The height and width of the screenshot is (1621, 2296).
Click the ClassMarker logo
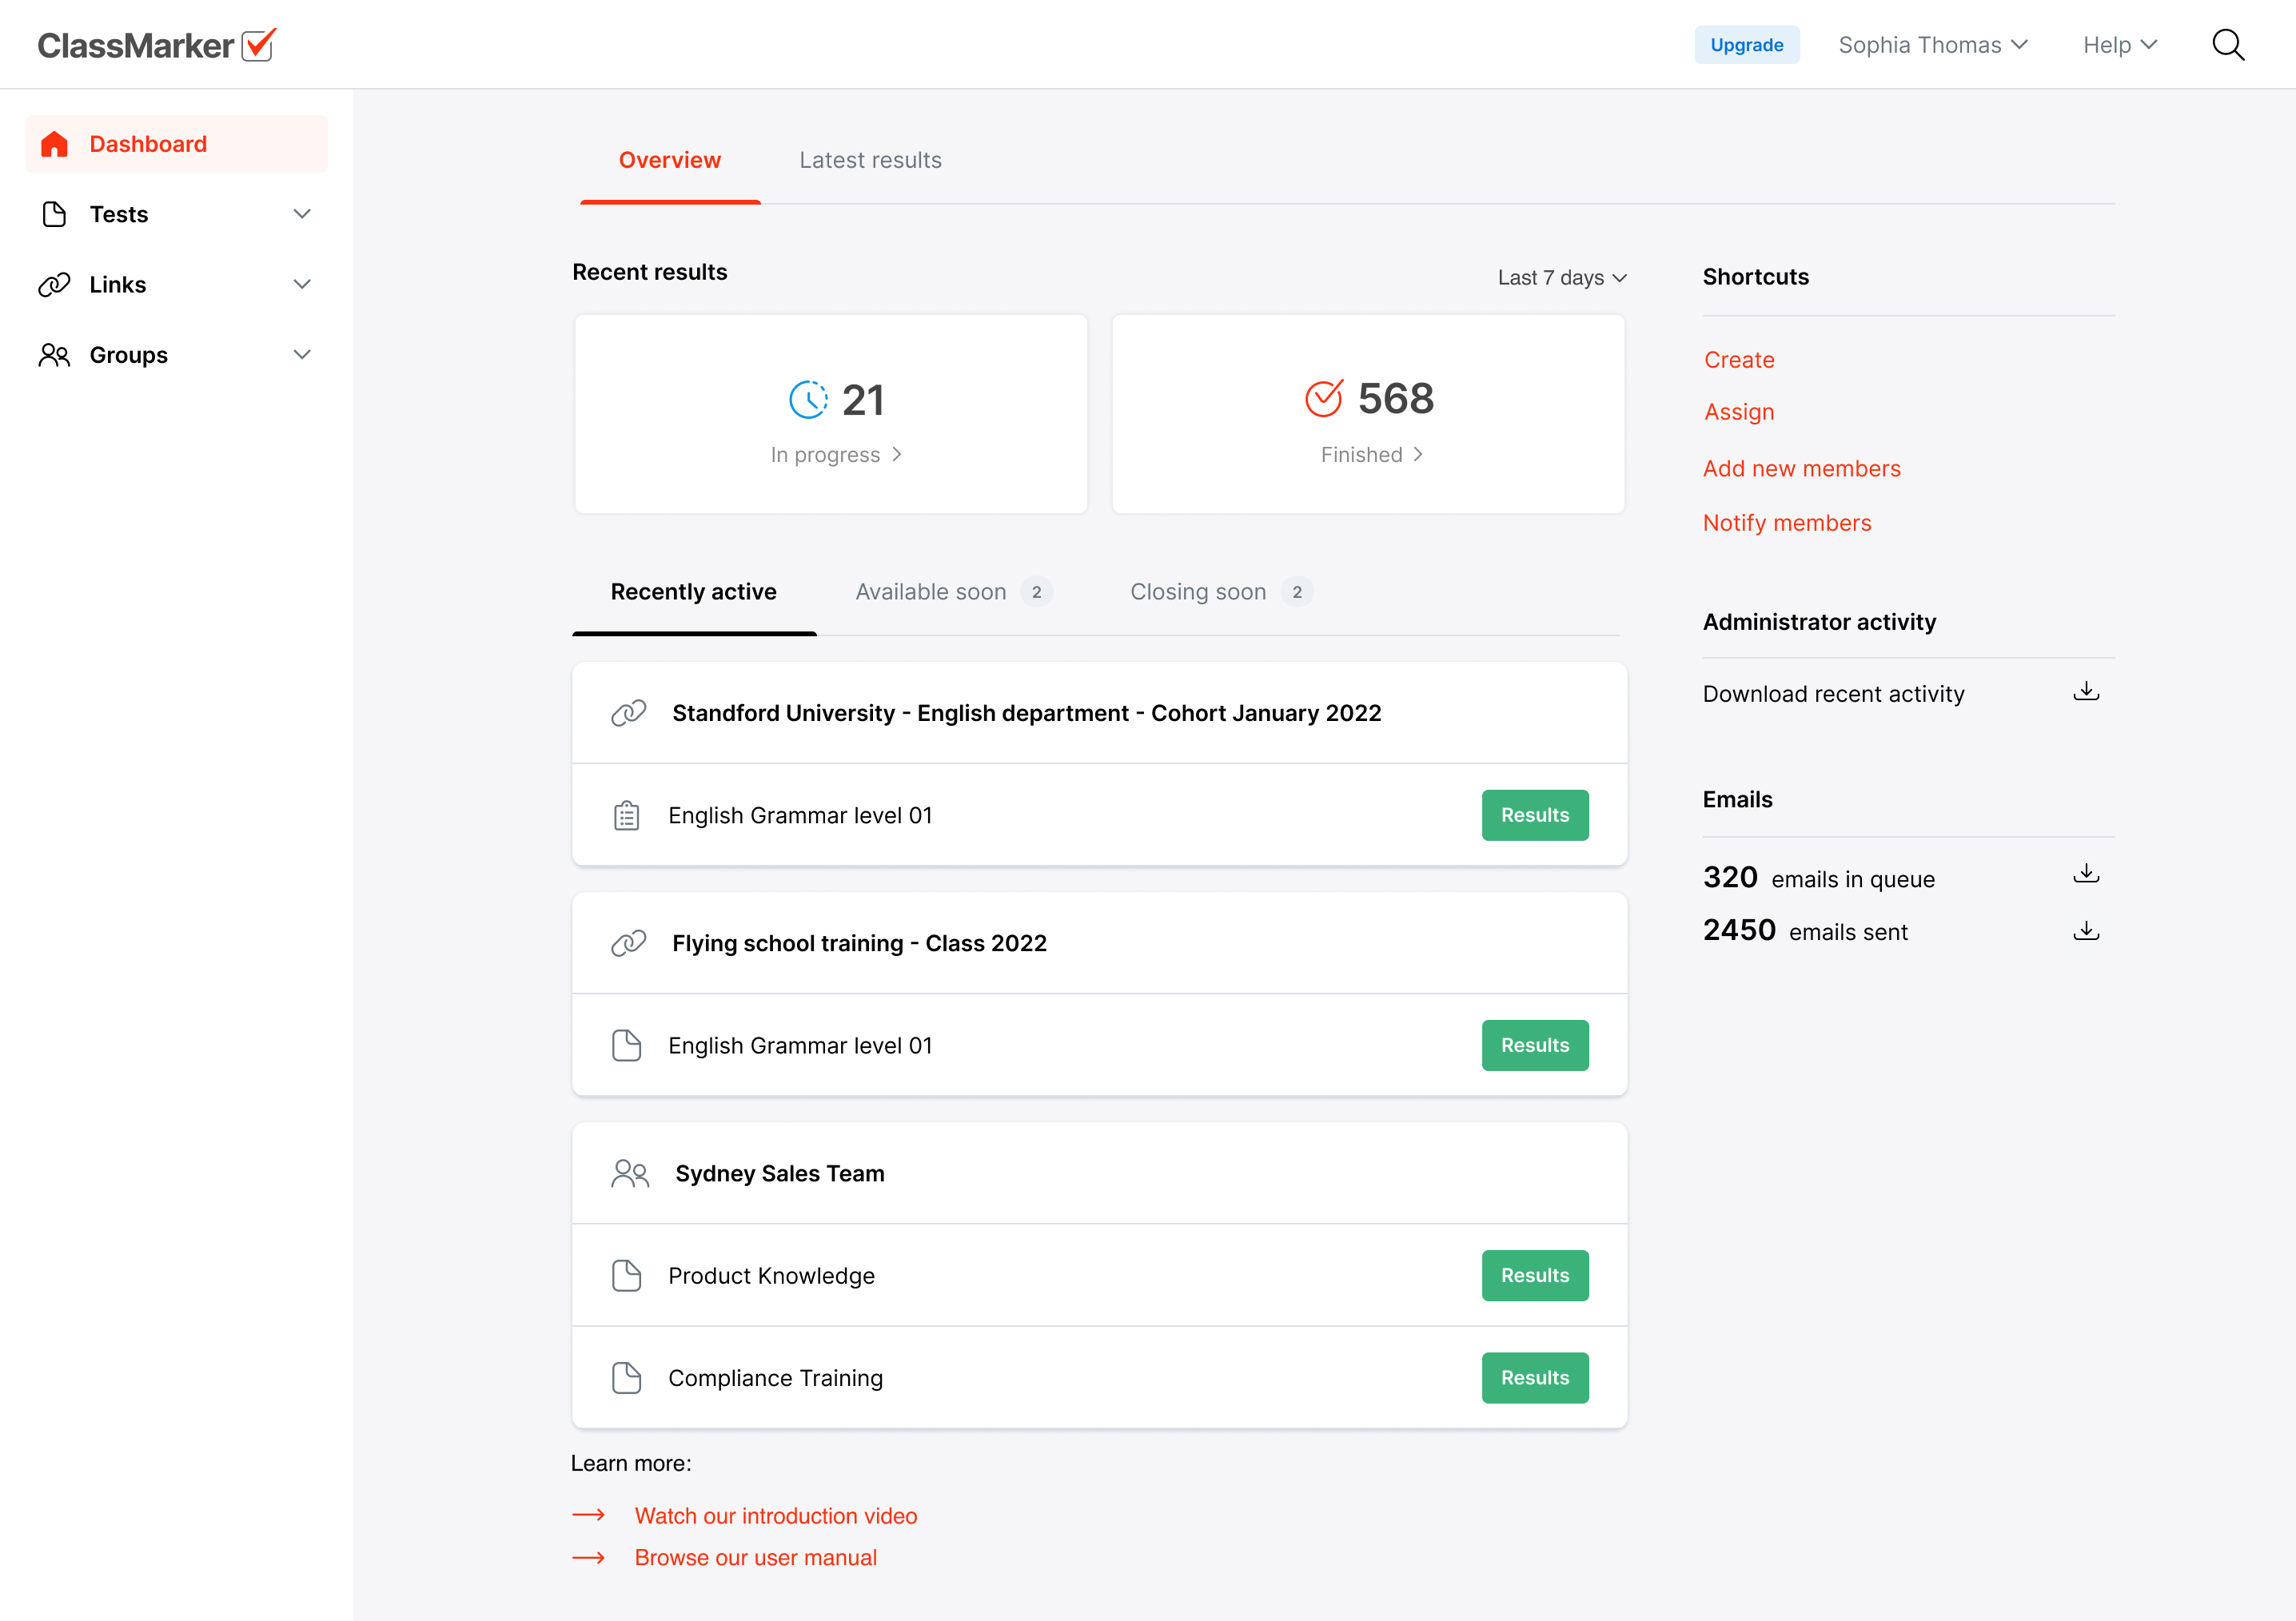click(157, 45)
